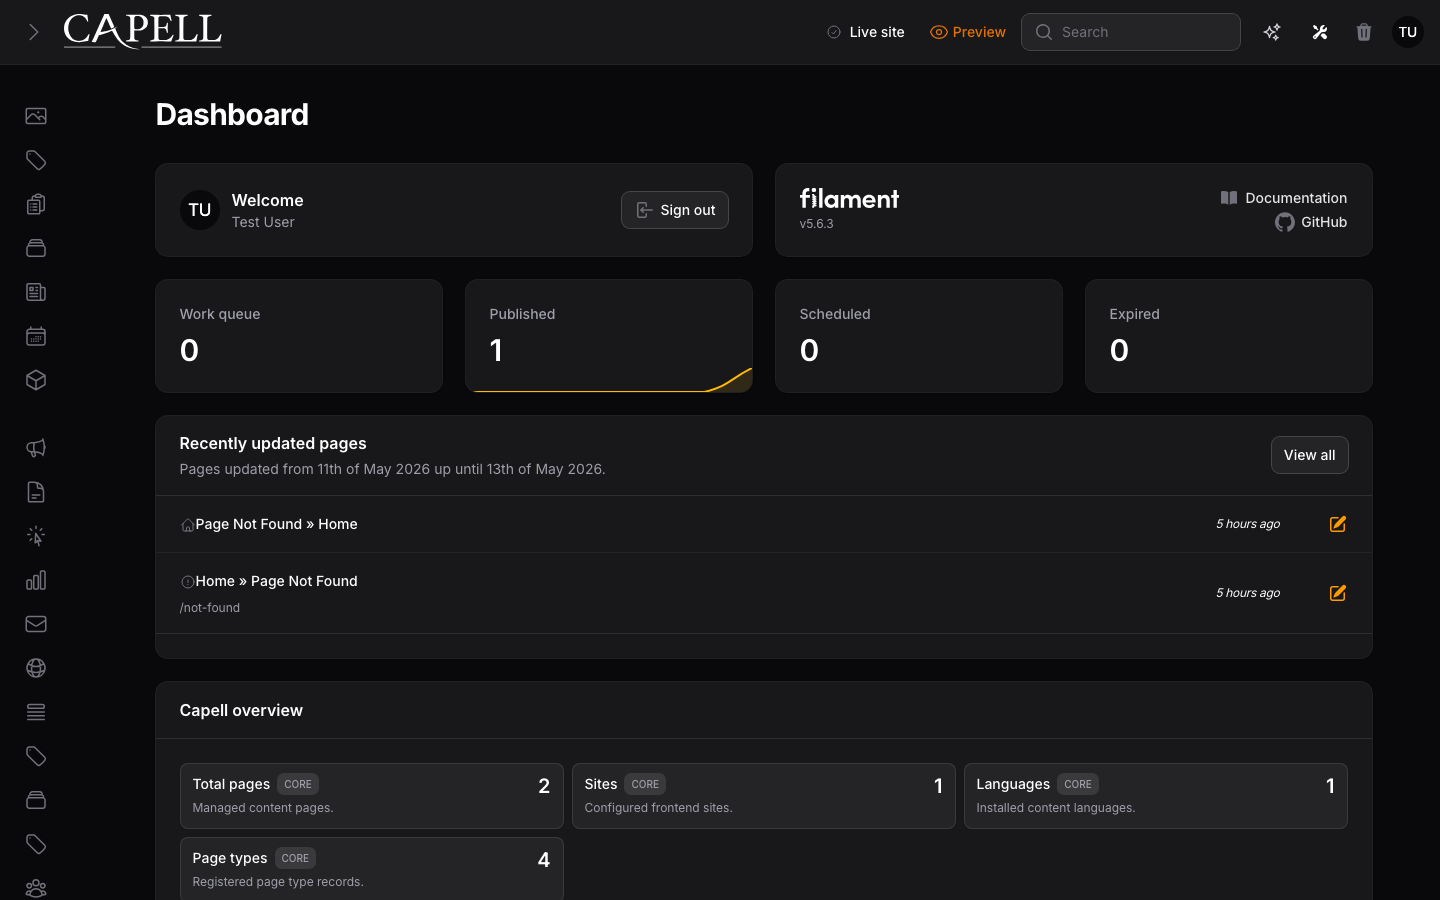Click the Languages overview card
1440x900 pixels.
click(x=1156, y=796)
